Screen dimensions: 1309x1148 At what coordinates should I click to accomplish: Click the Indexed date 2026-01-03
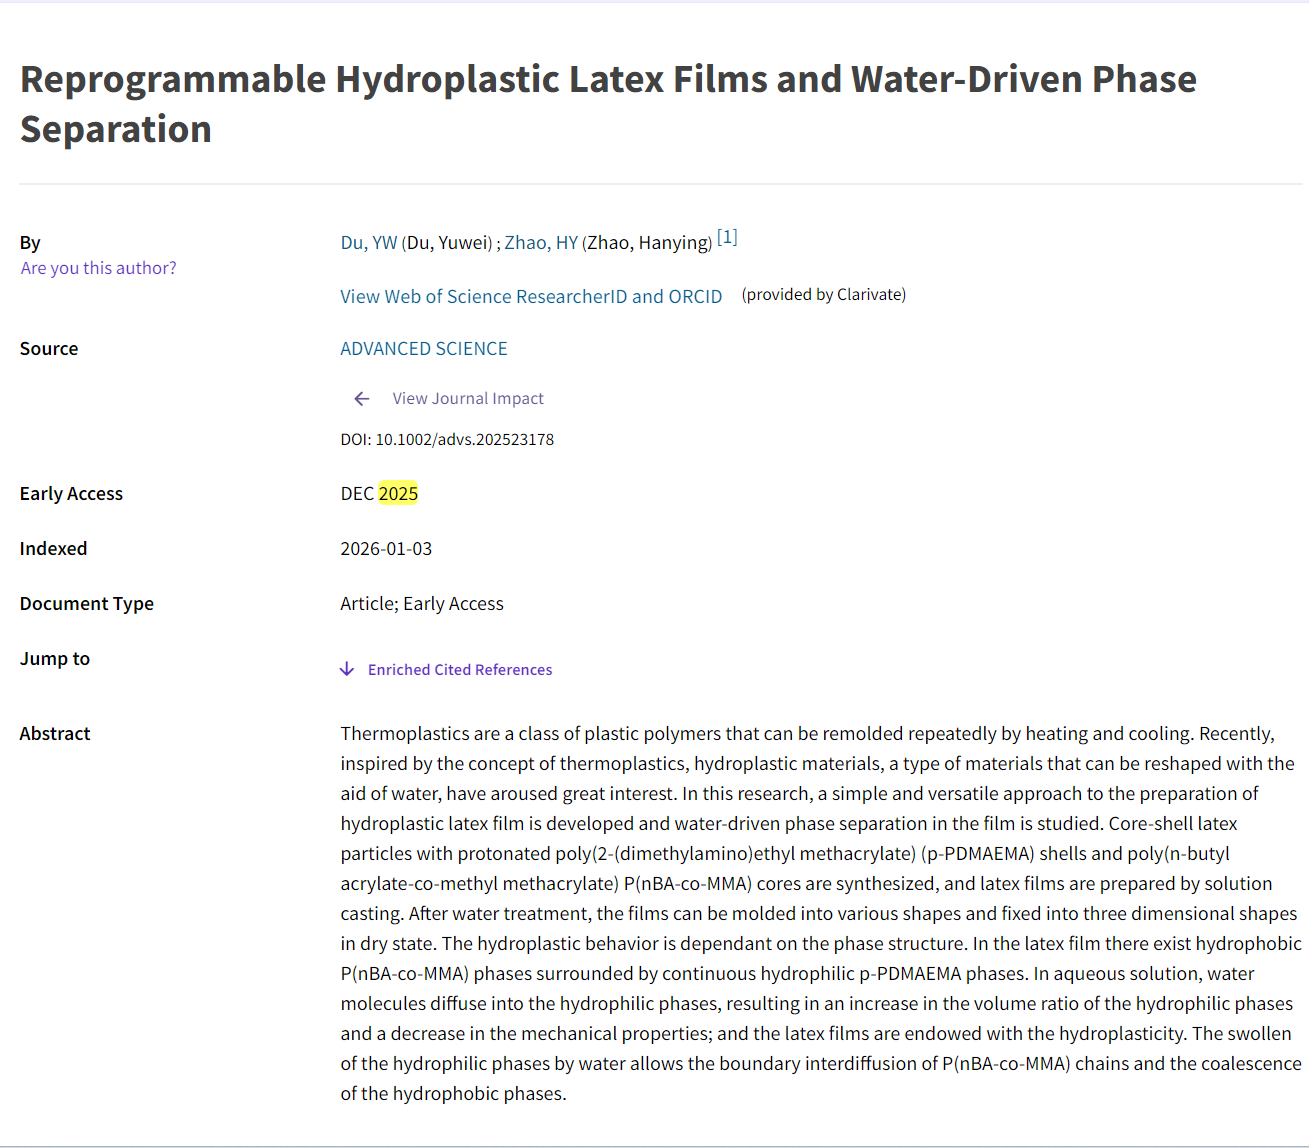coord(386,549)
